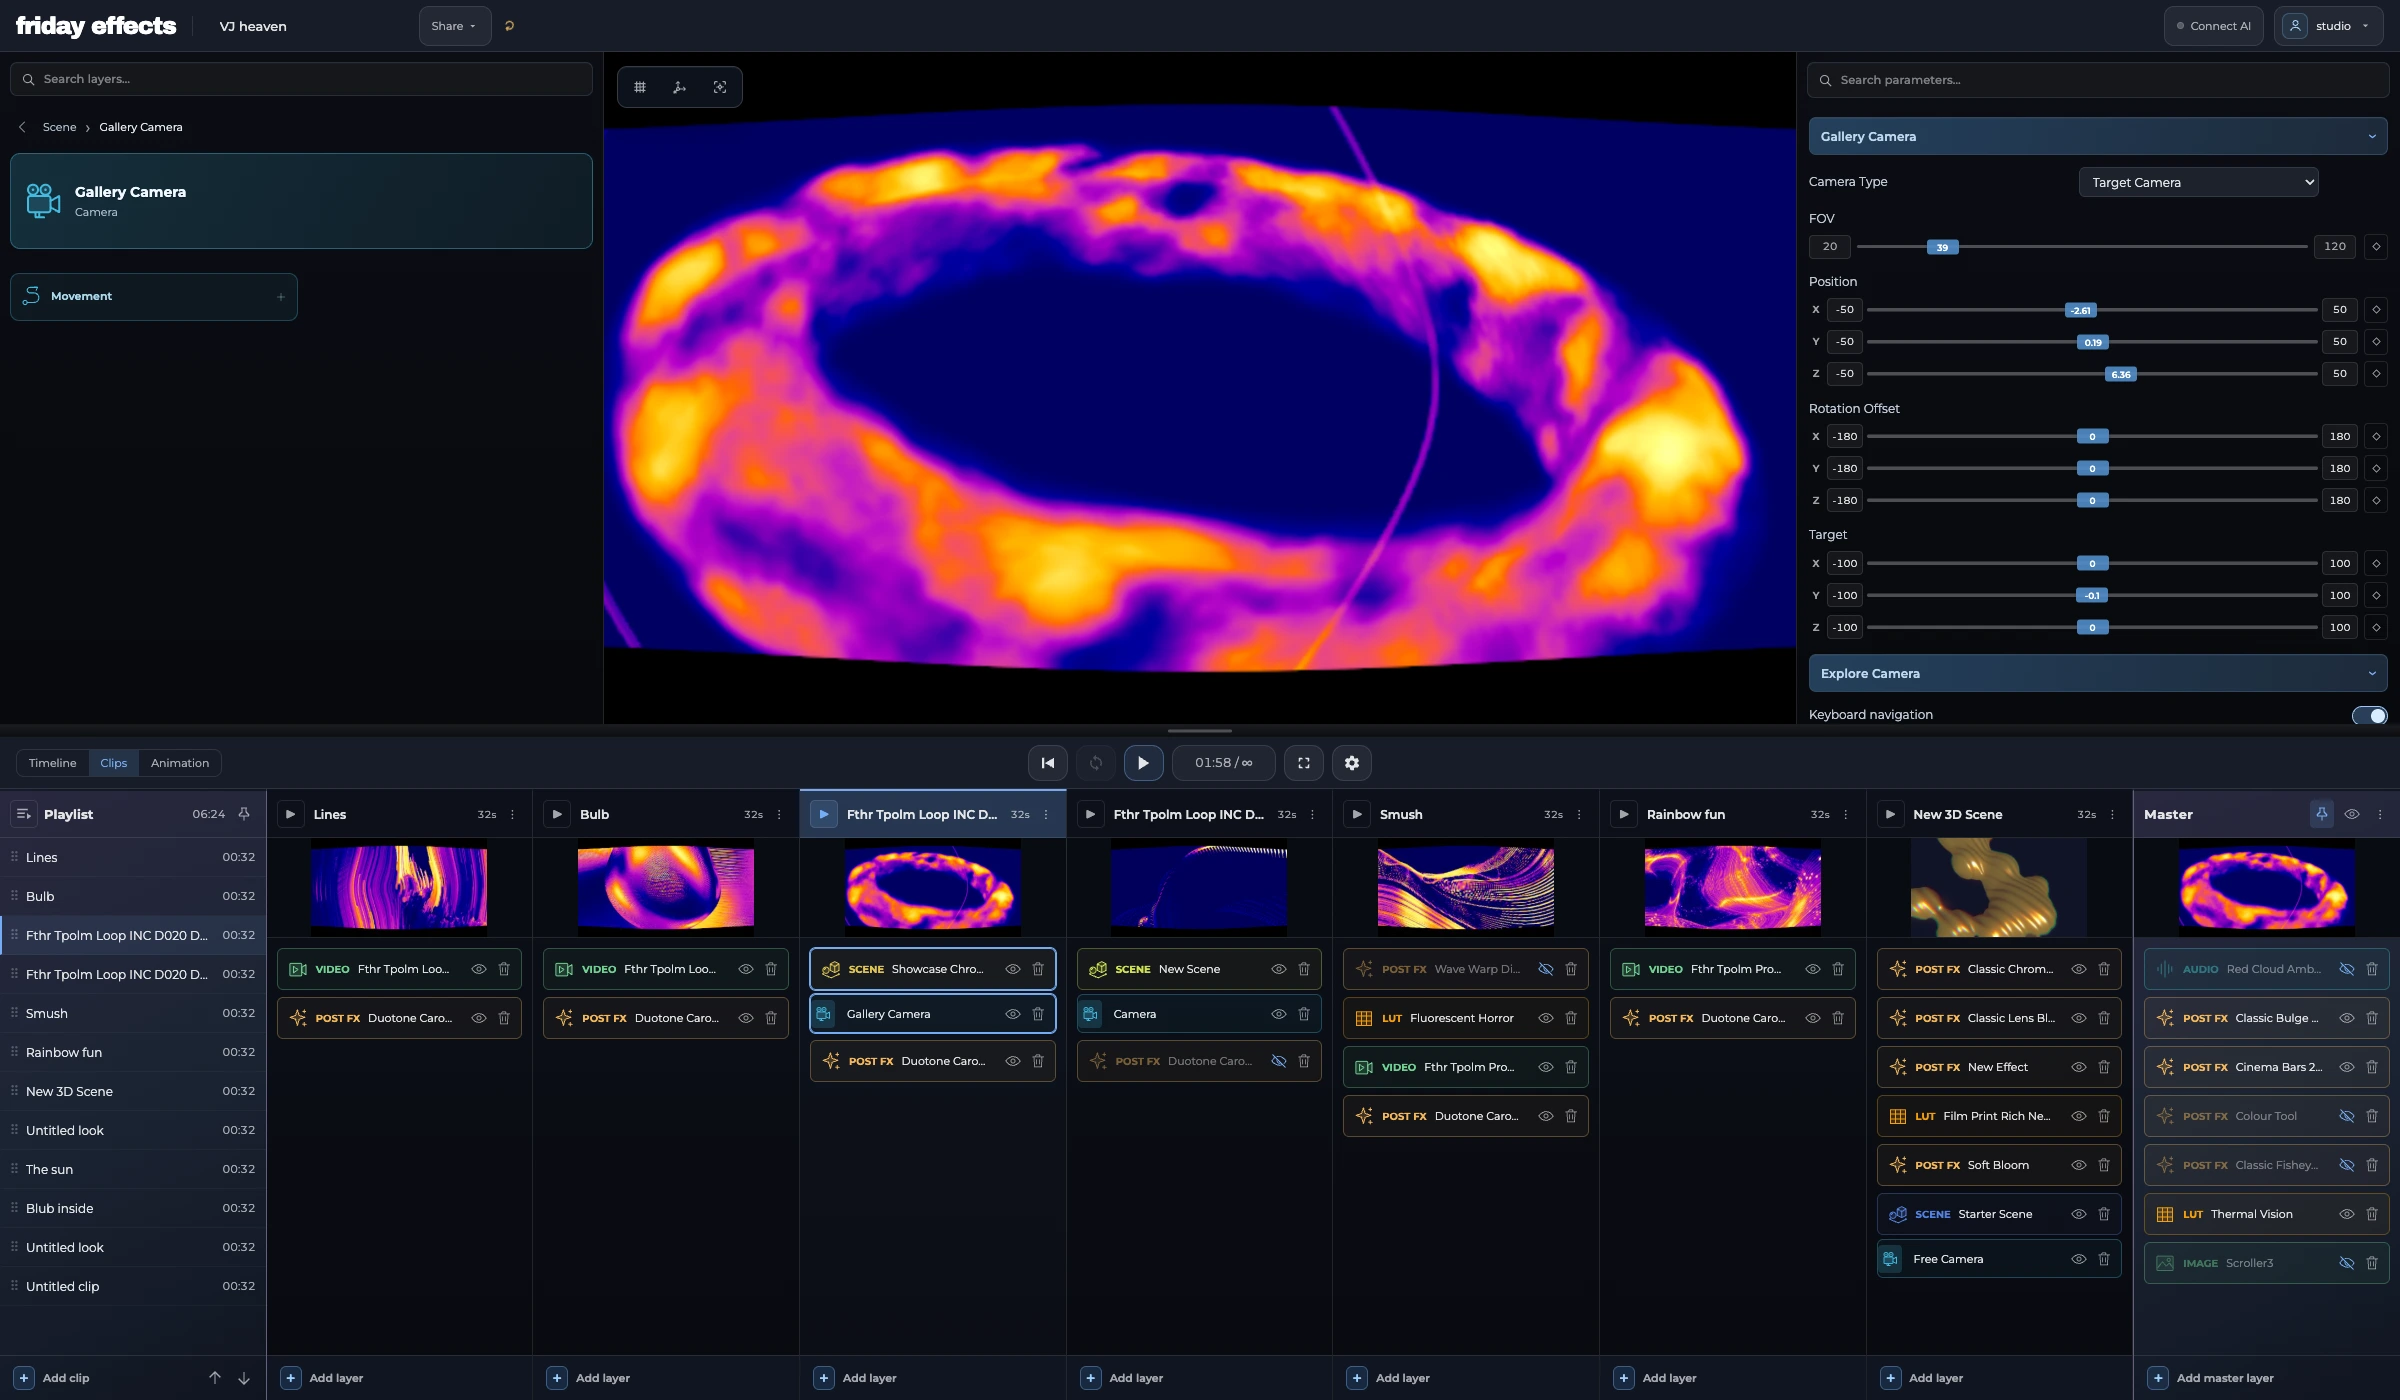This screenshot has width=2400, height=1400.
Task: Click the refresh icon next to Share
Action: point(509,26)
